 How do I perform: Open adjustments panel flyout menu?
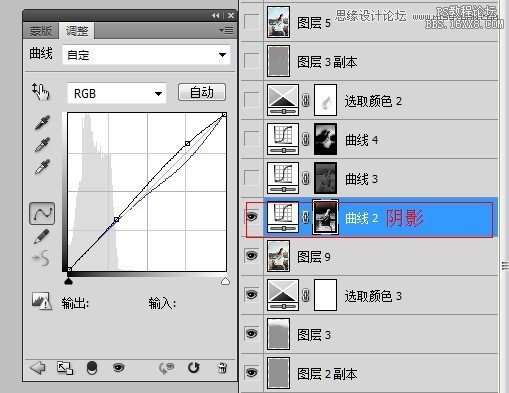(x=227, y=30)
